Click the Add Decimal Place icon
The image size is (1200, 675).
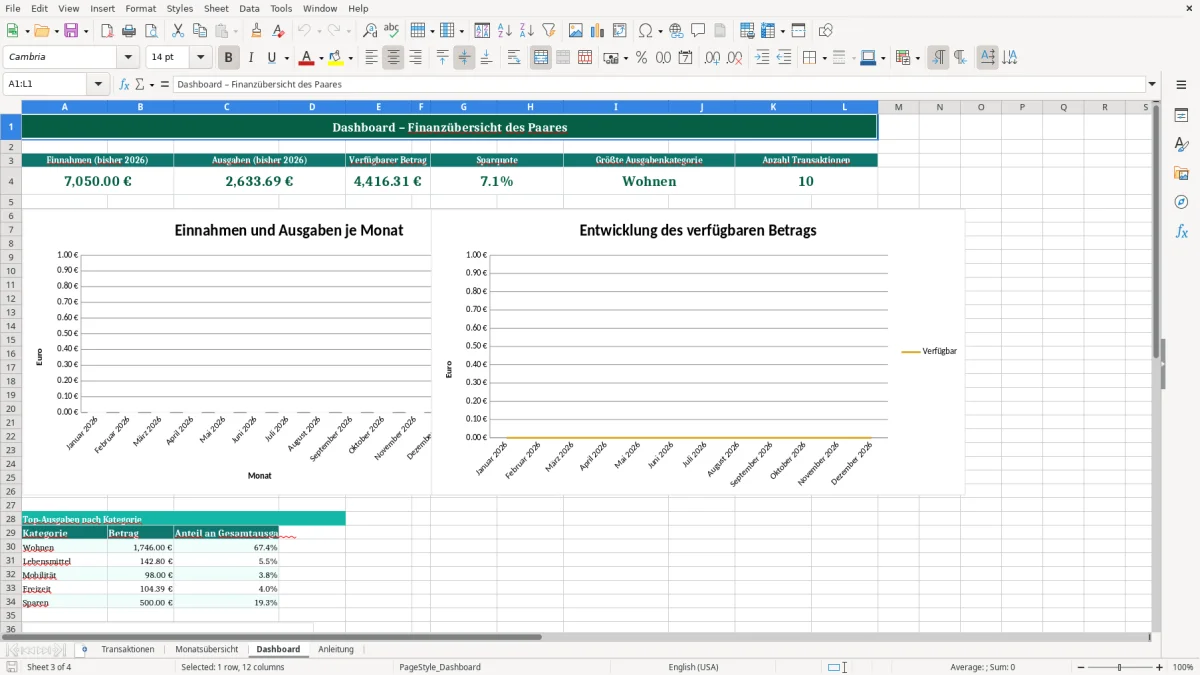pyautogui.click(x=713, y=58)
